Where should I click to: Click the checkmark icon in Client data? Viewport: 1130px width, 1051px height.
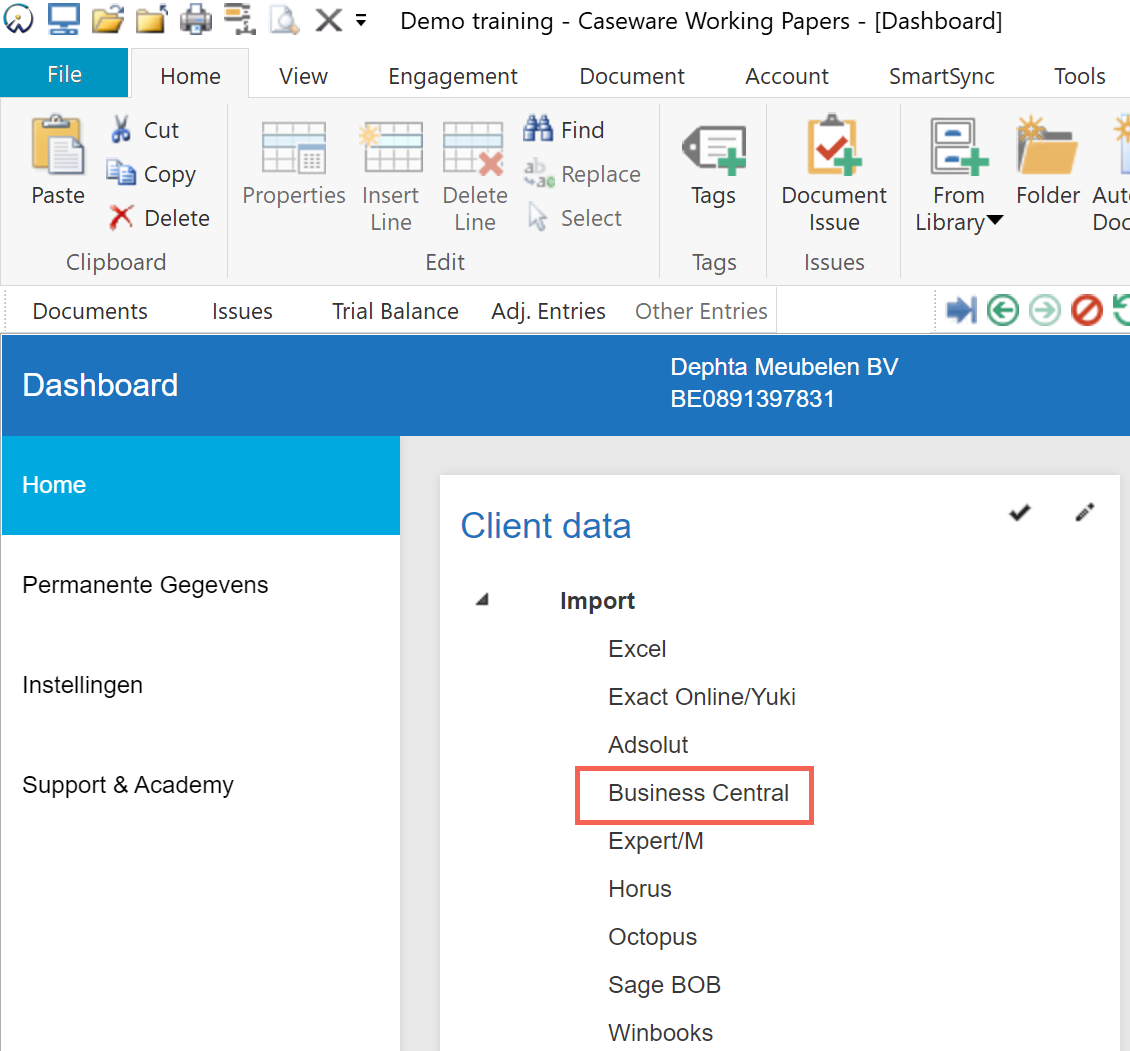1019,513
